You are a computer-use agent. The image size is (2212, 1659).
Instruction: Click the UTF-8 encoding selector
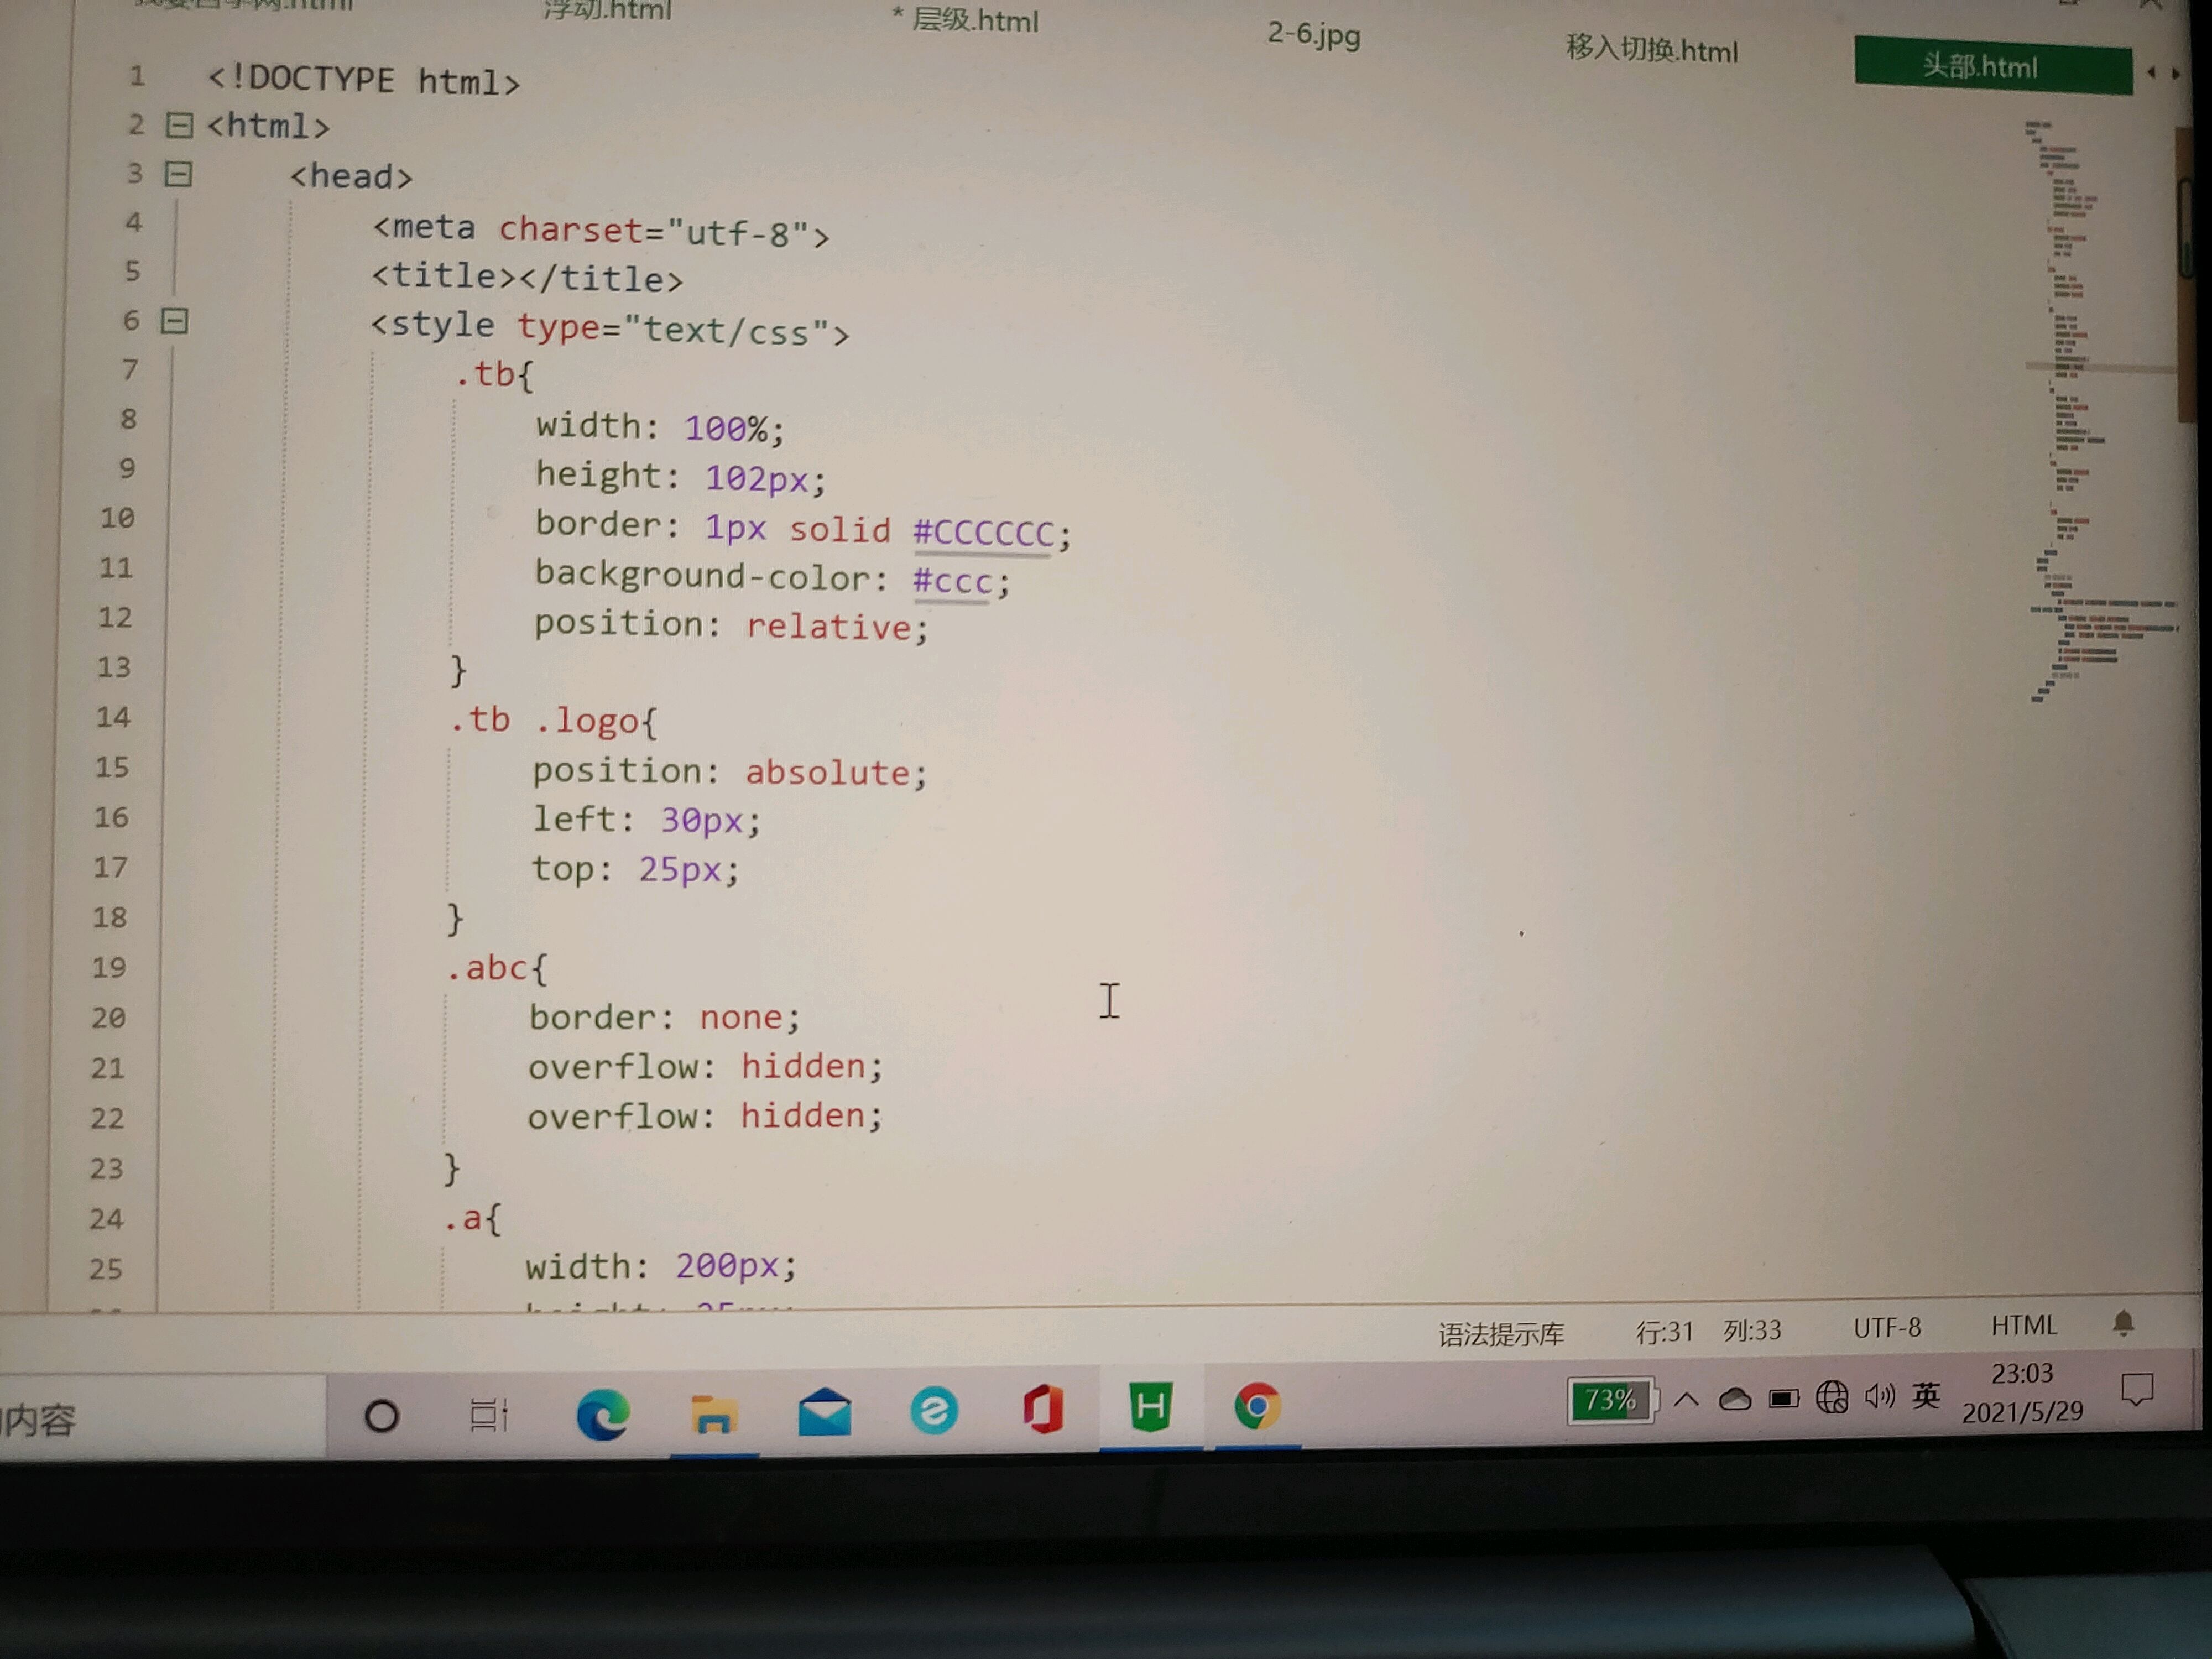[x=1886, y=1328]
